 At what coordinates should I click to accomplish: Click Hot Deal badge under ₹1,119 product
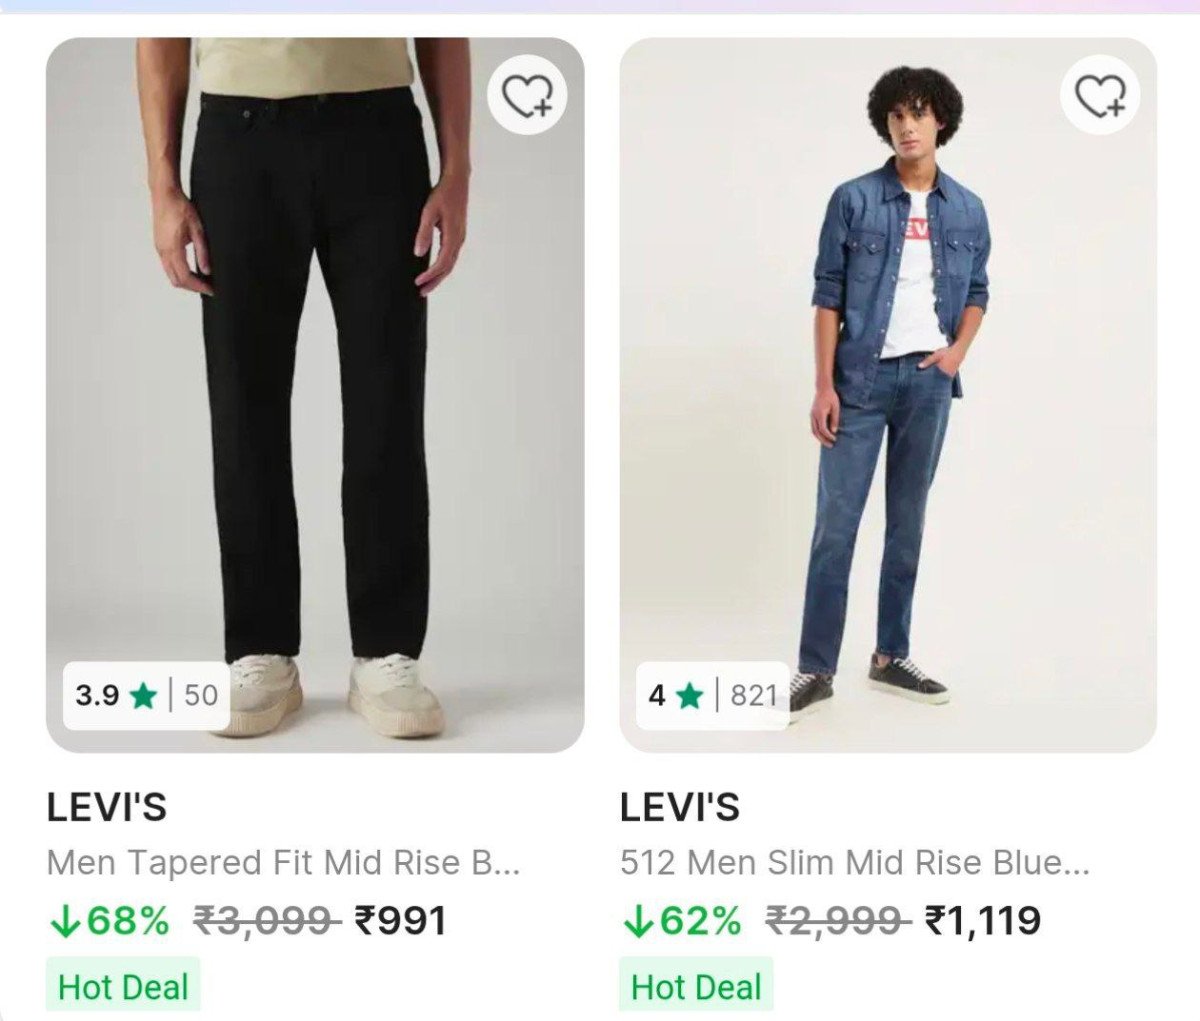tap(696, 987)
